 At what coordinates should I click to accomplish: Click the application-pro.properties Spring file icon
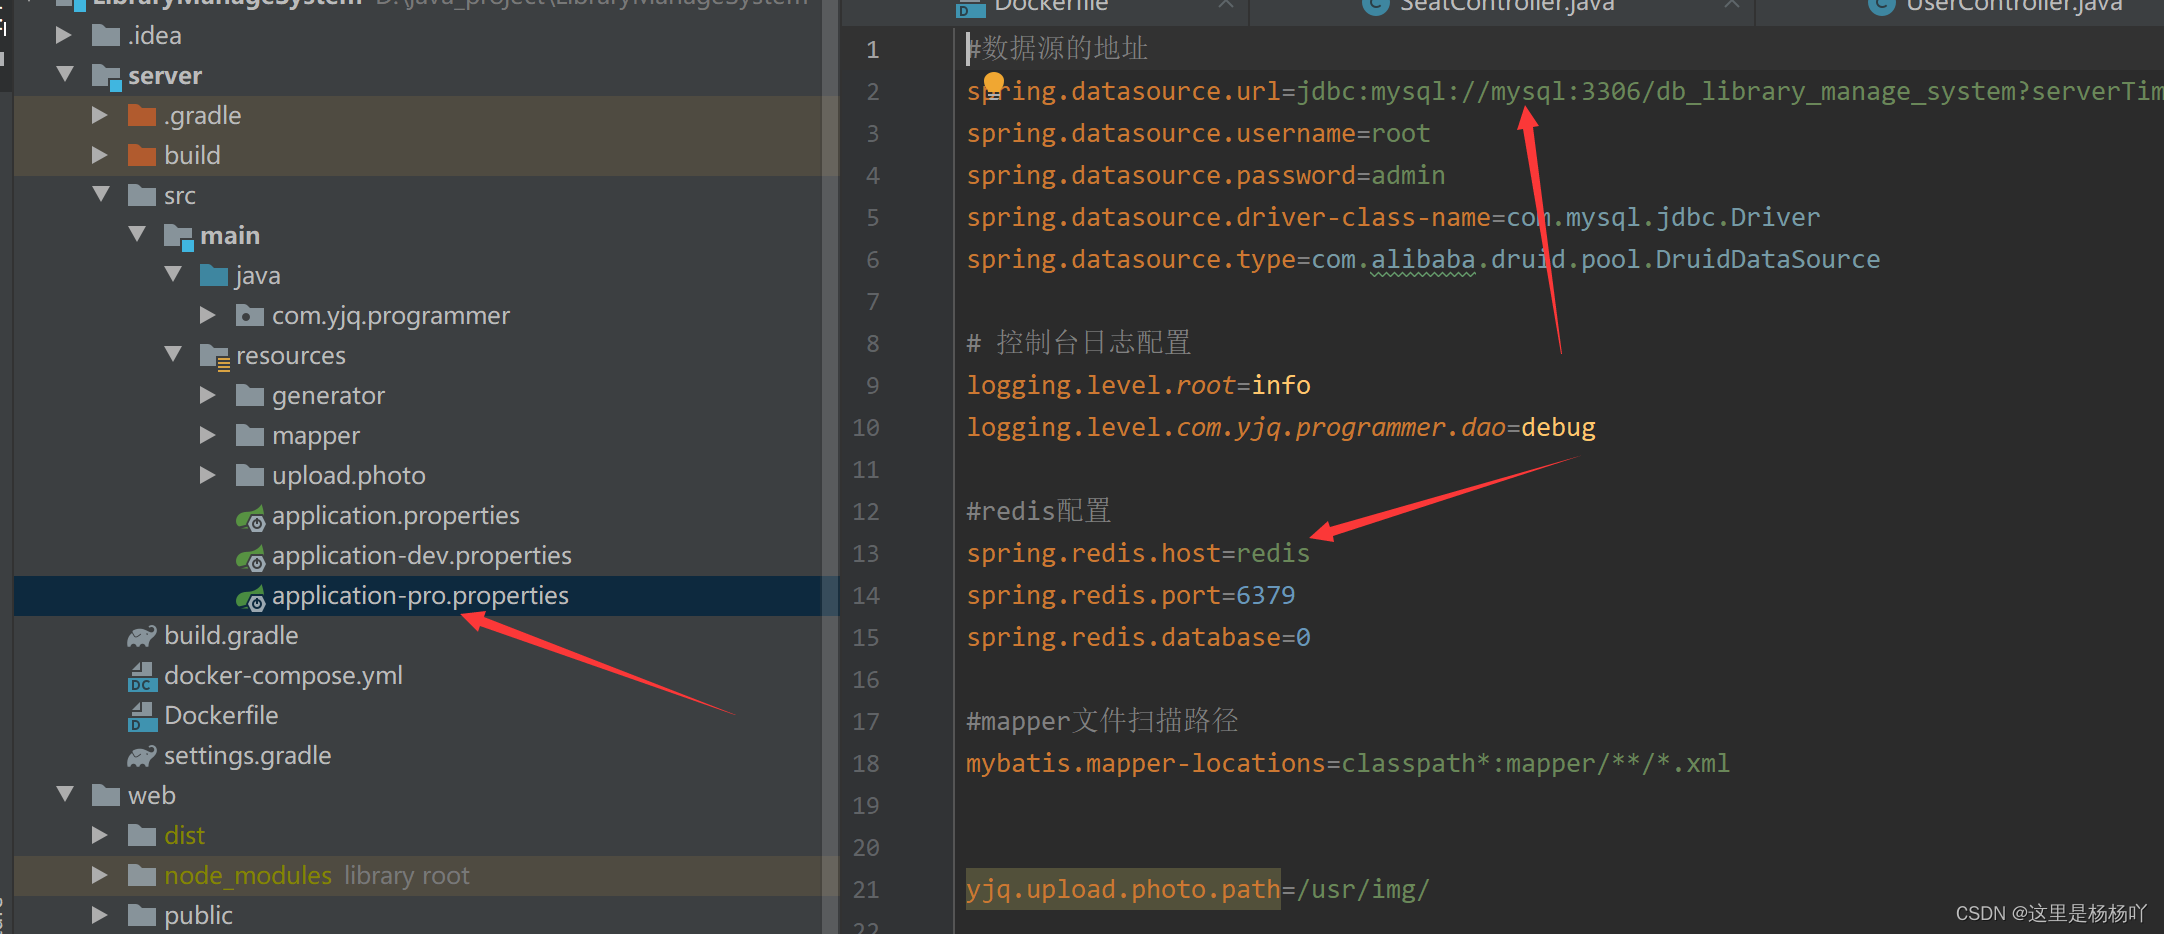click(x=250, y=598)
